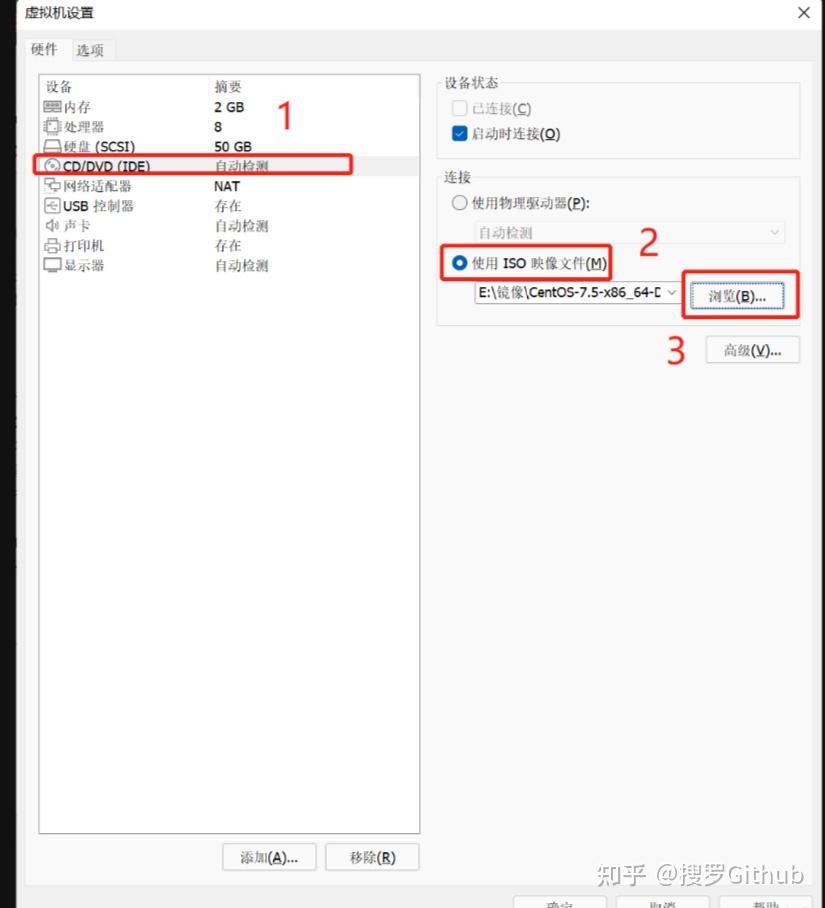
Task: Open file browser with 浏览(B)... button
Action: 737,296
